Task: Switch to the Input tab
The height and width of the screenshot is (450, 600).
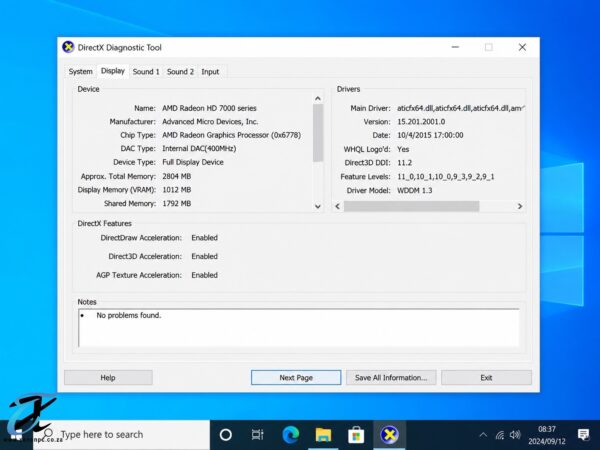Action: (210, 72)
